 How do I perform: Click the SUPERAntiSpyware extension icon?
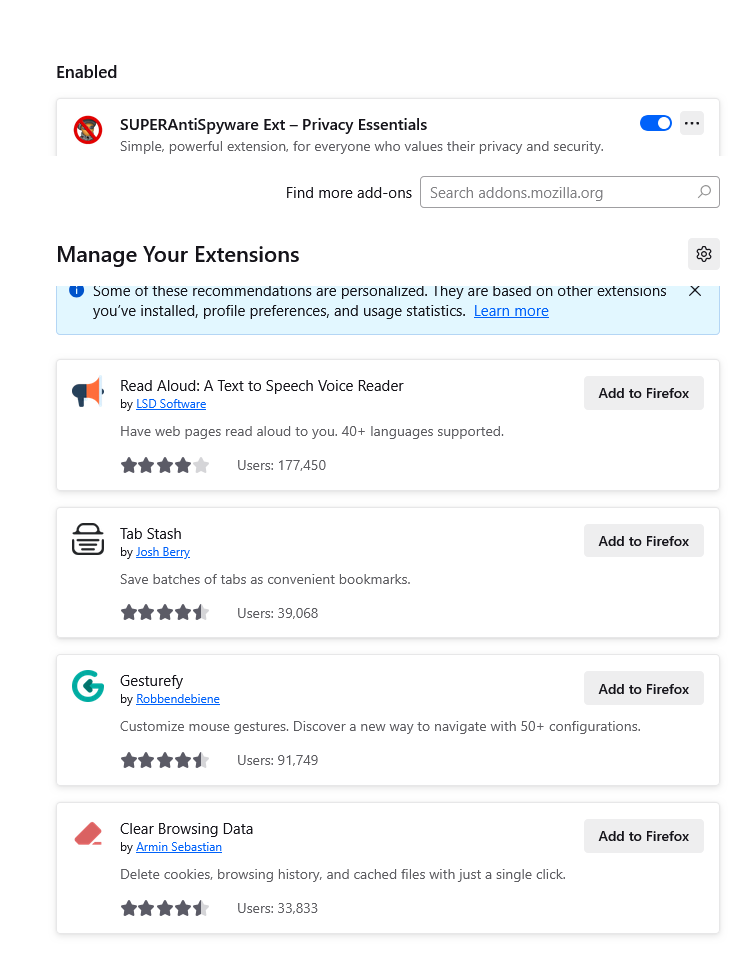88,130
